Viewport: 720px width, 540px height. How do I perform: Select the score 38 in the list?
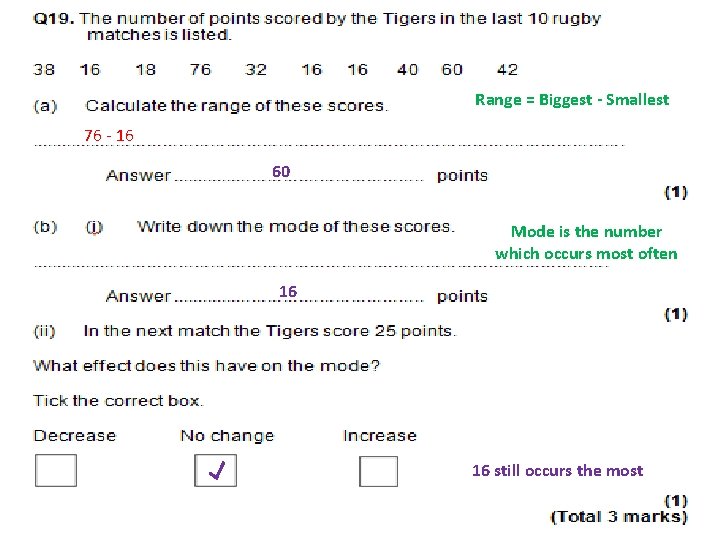[x=44, y=70]
